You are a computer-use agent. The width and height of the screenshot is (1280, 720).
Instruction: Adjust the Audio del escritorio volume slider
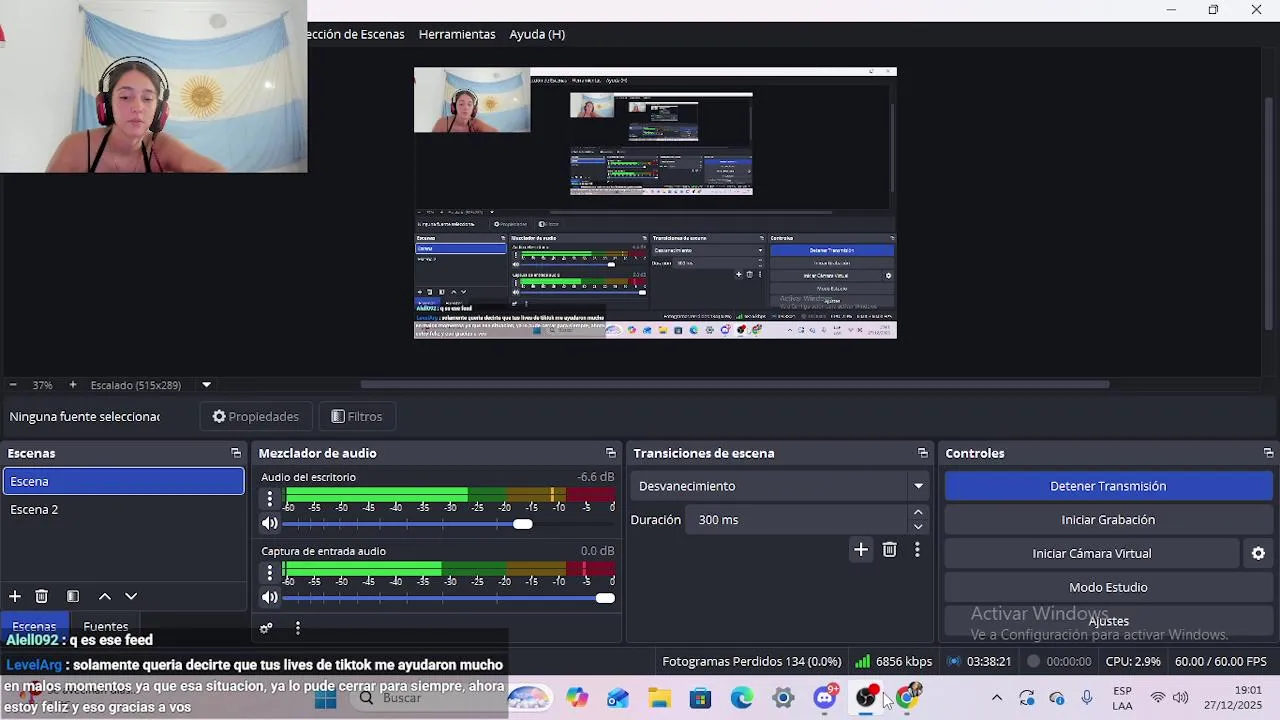(x=448, y=524)
